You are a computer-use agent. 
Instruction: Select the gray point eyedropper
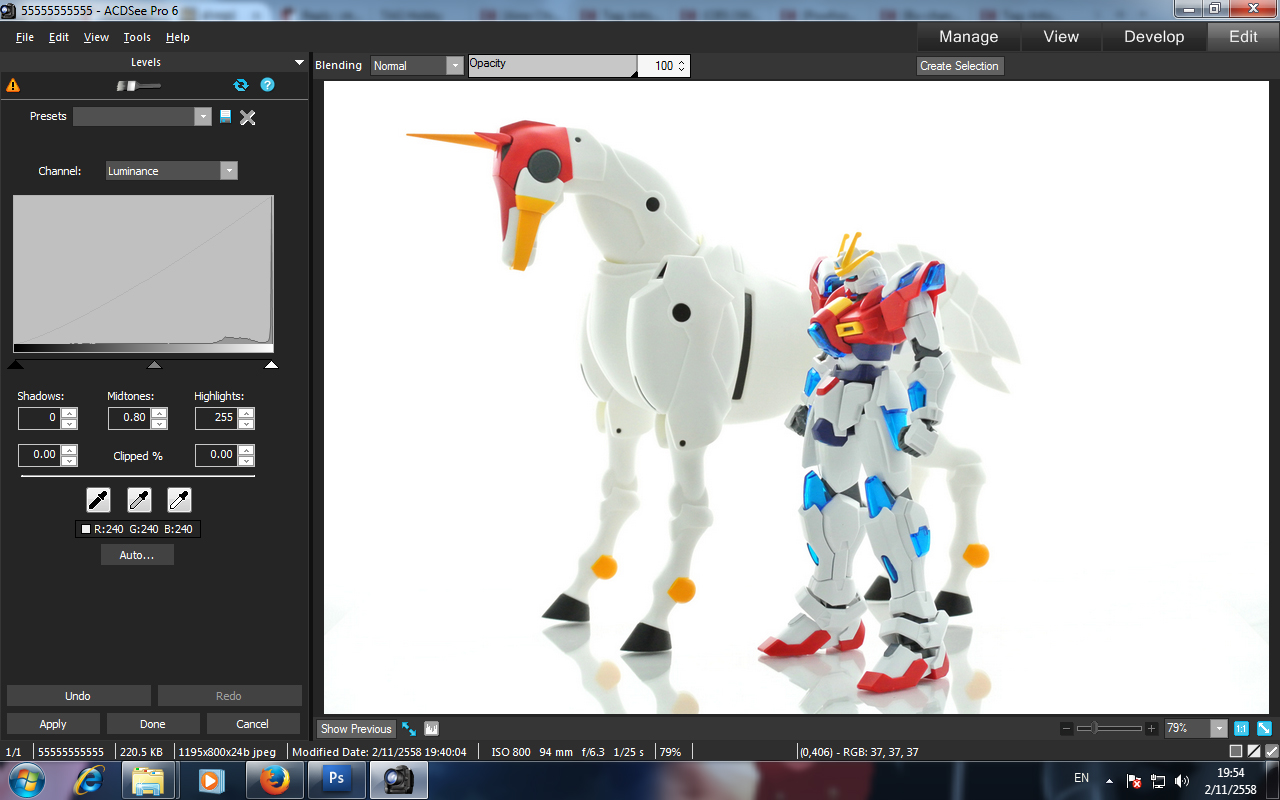click(139, 500)
